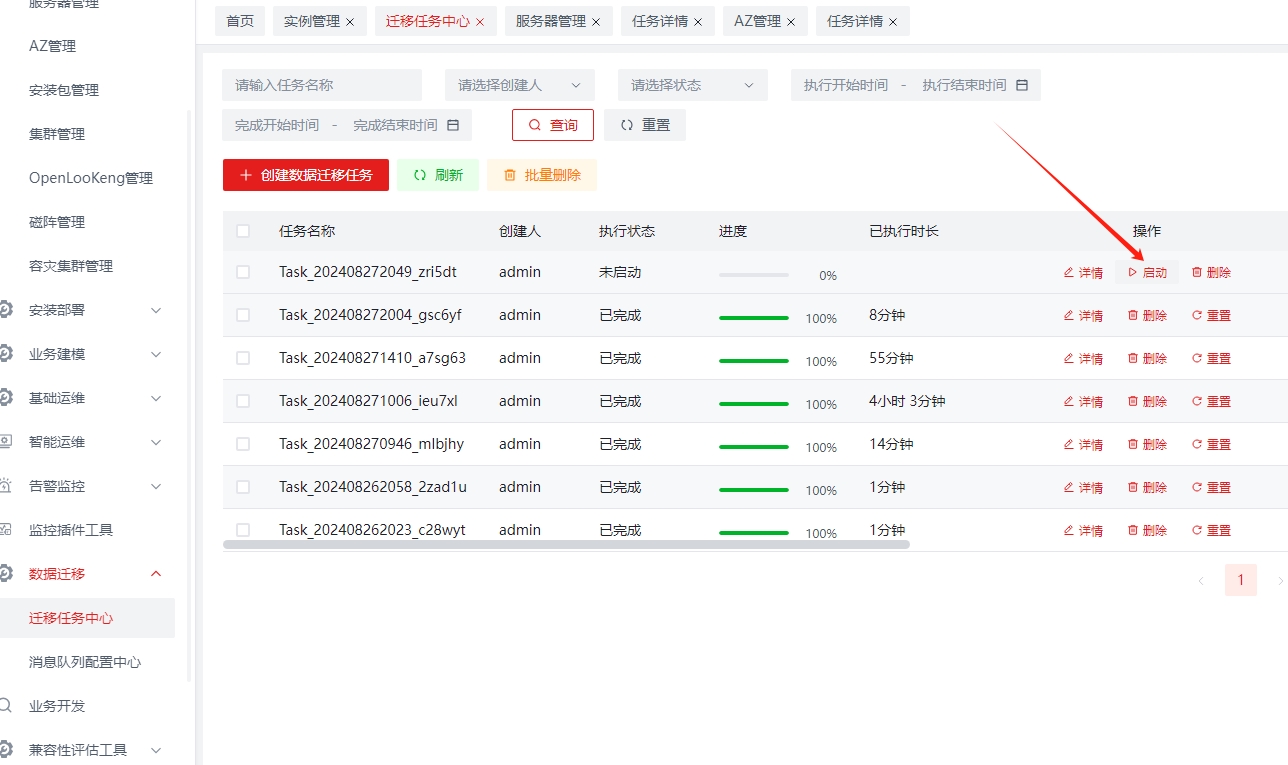This screenshot has height=765, width=1288.
Task: Check the box for Task_202408262058_2zad1u
Action: (x=243, y=487)
